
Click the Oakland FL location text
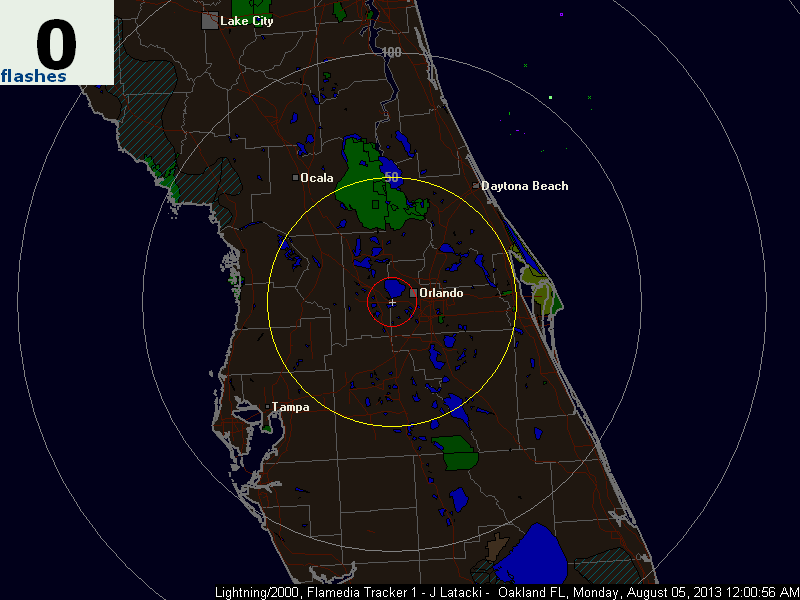coord(534,592)
